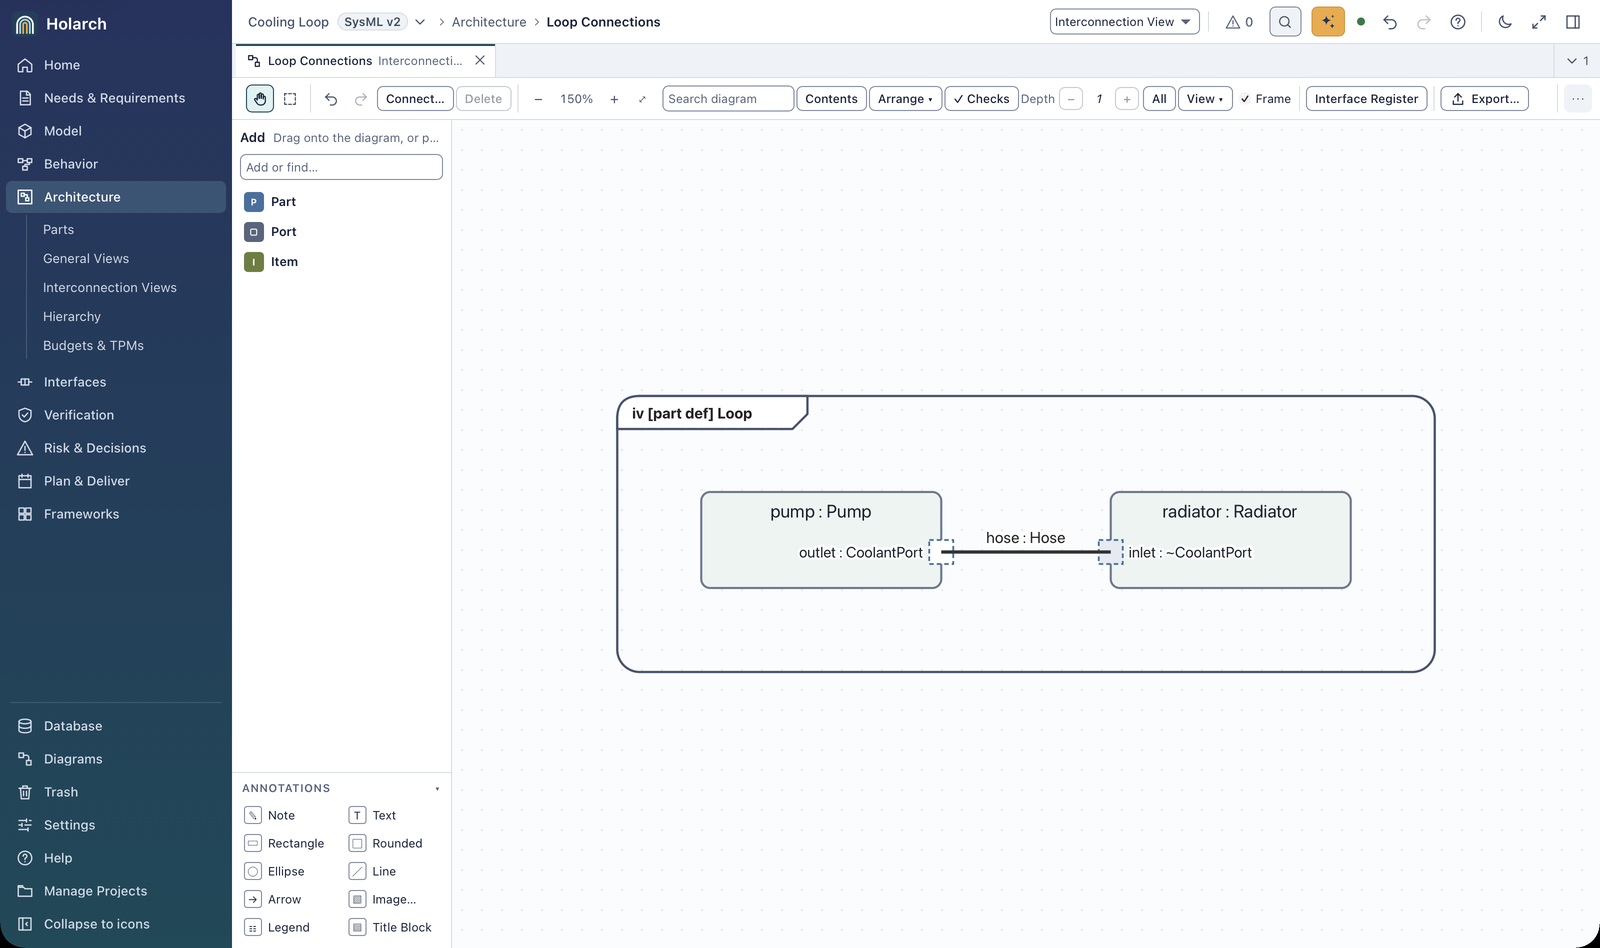This screenshot has width=1600, height=948.
Task: Open the more options menu
Action: tap(1577, 99)
